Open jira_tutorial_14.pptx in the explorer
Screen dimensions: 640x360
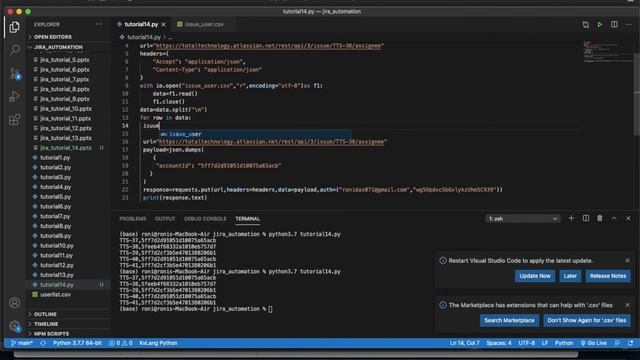click(66, 148)
